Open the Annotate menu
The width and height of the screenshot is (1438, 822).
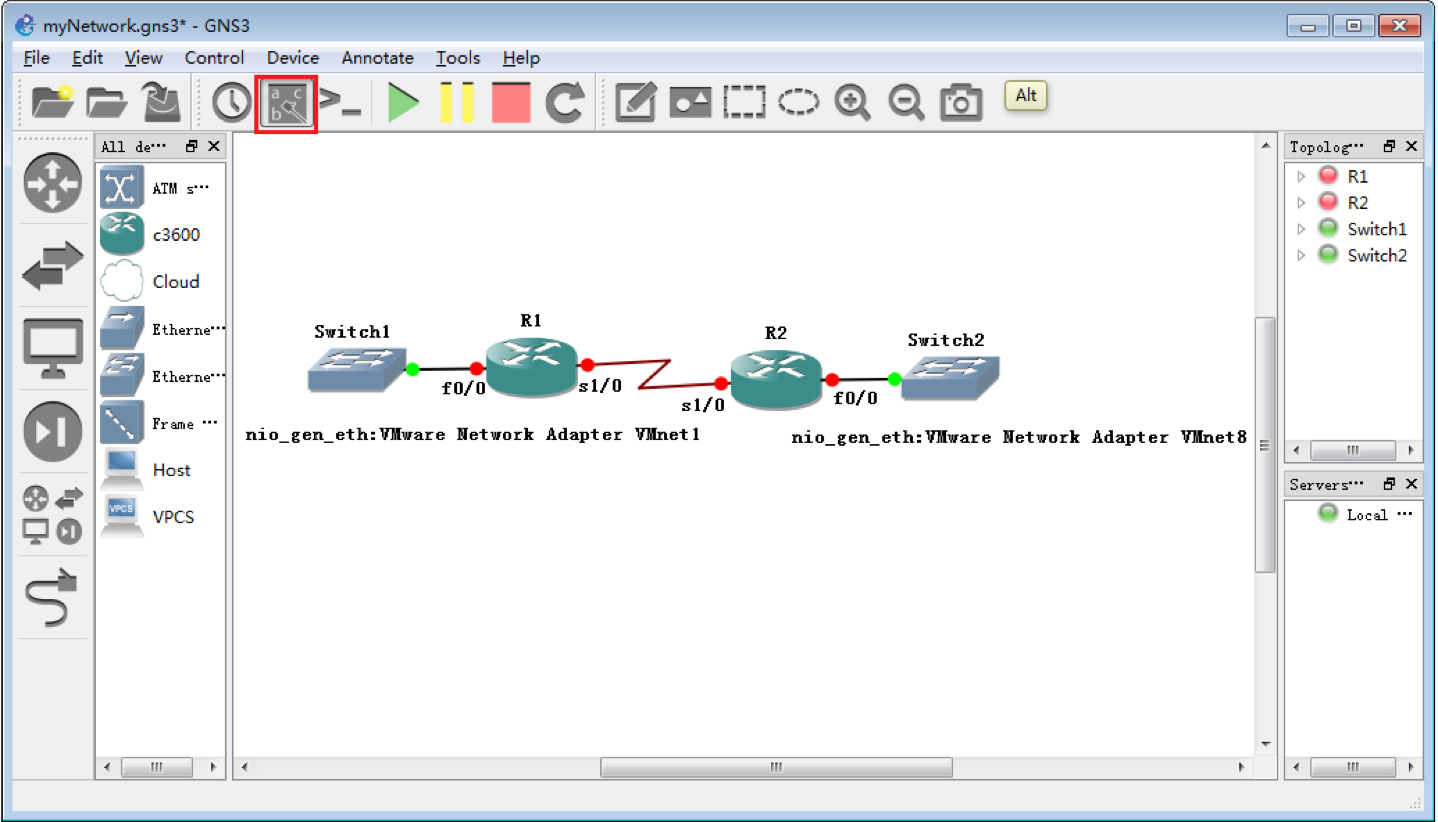point(377,58)
